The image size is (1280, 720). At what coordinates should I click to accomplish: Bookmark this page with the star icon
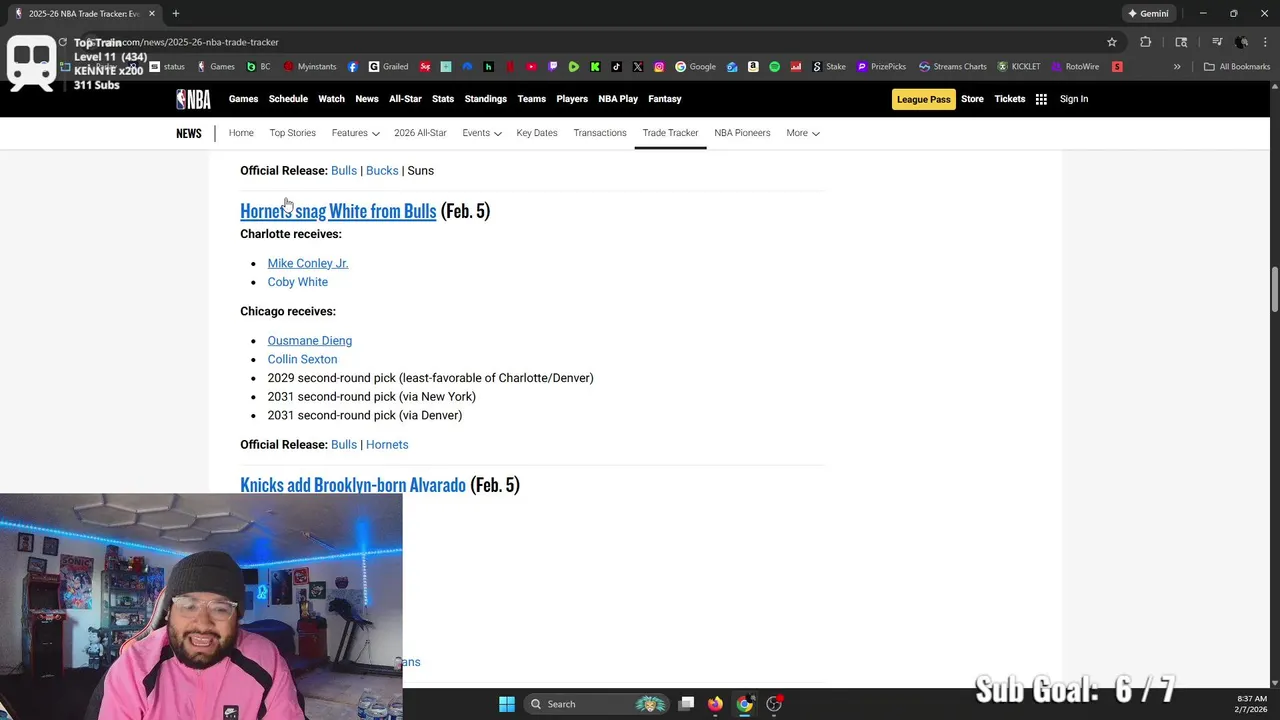pos(1112,42)
